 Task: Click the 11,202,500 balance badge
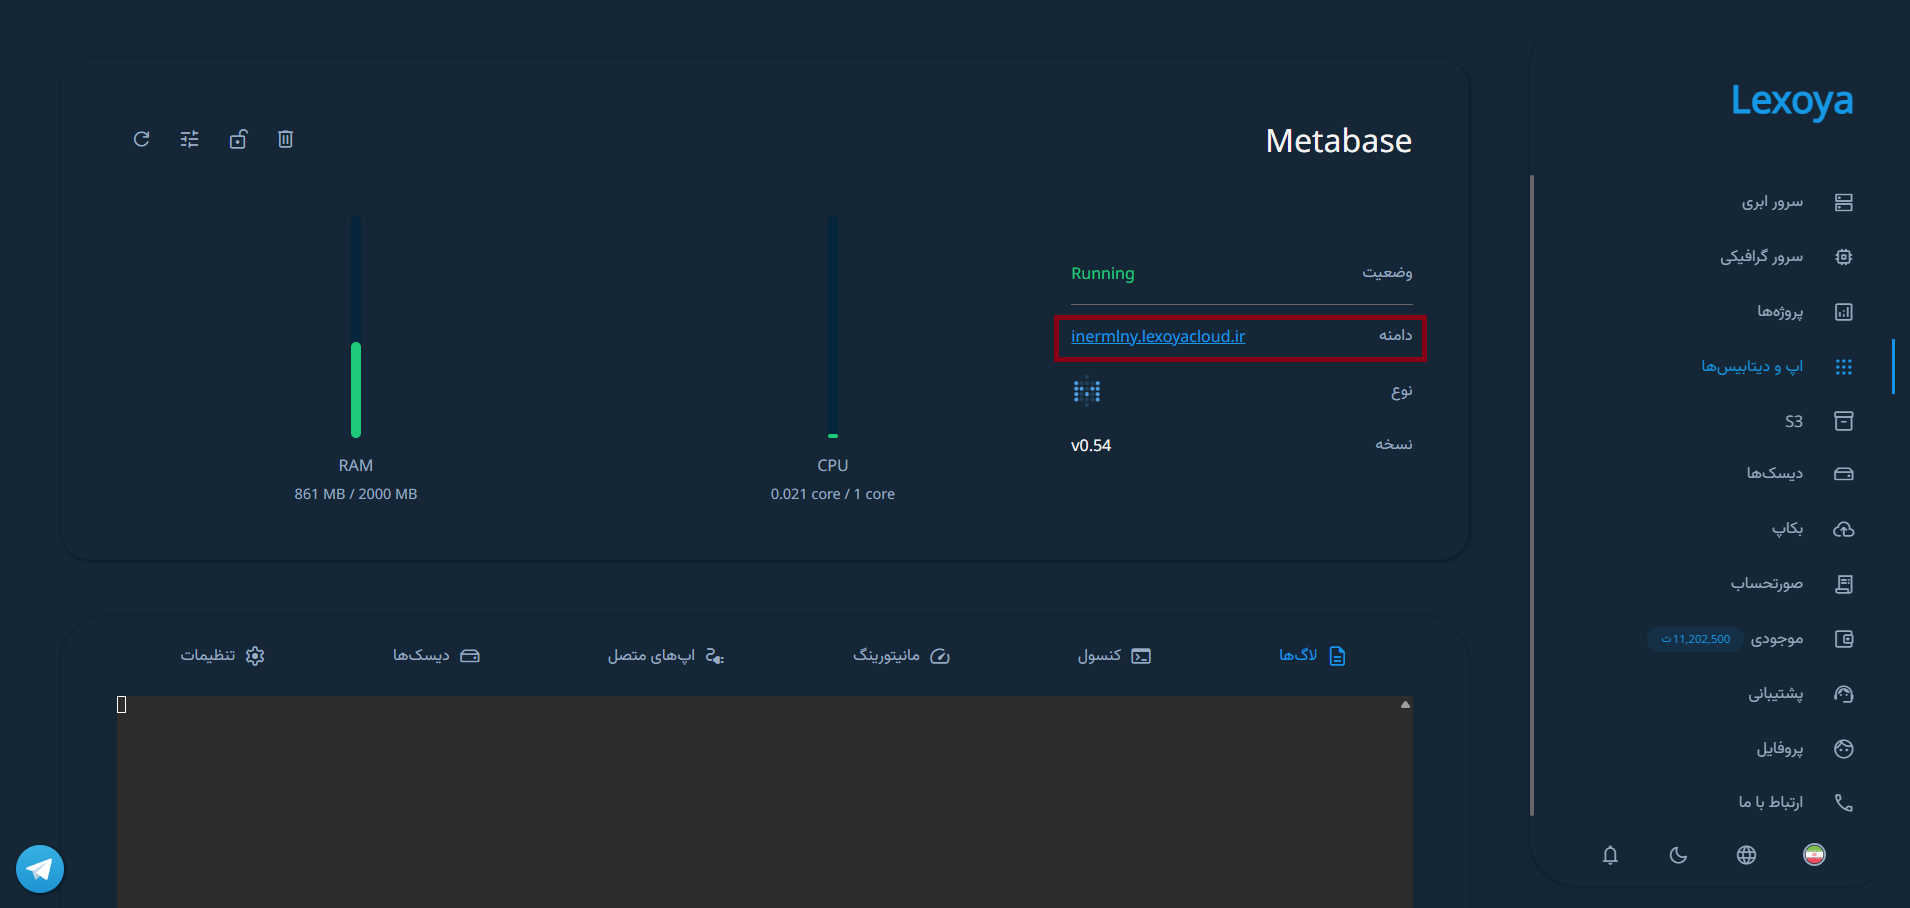1695,639
